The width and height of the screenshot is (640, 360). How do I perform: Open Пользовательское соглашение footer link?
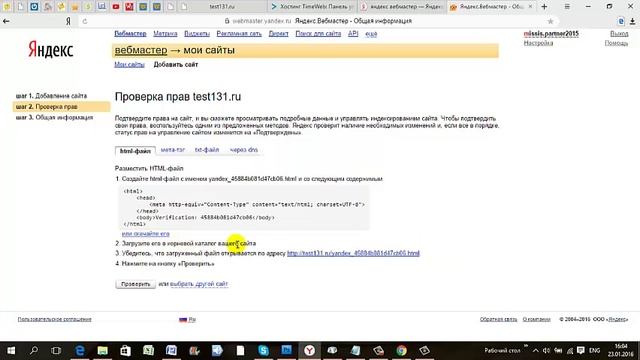(54, 319)
